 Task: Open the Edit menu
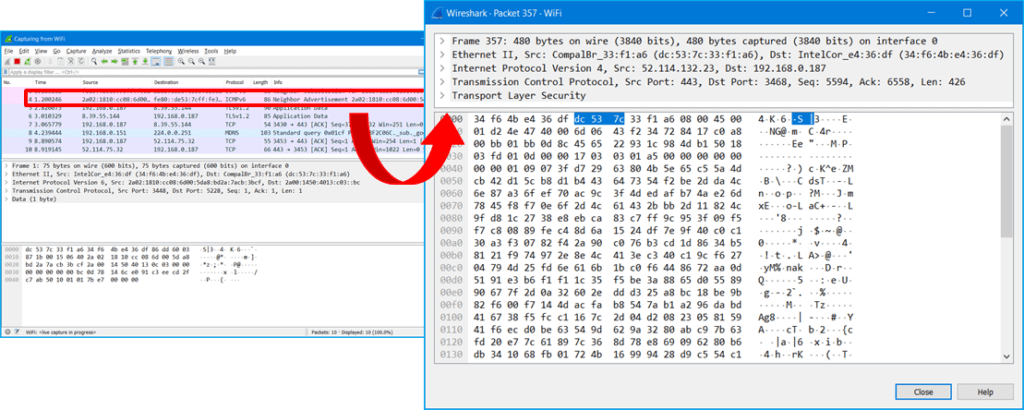click(x=24, y=51)
